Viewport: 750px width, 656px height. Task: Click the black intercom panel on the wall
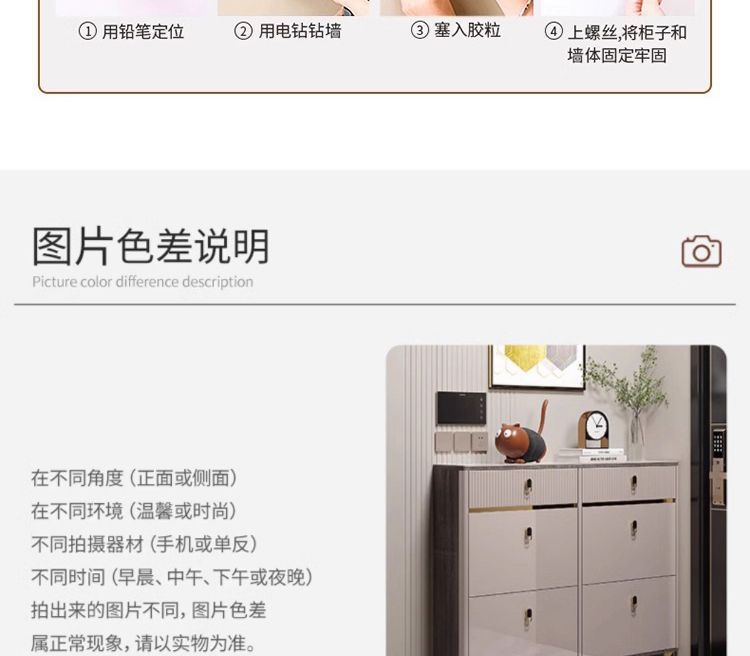pos(461,408)
